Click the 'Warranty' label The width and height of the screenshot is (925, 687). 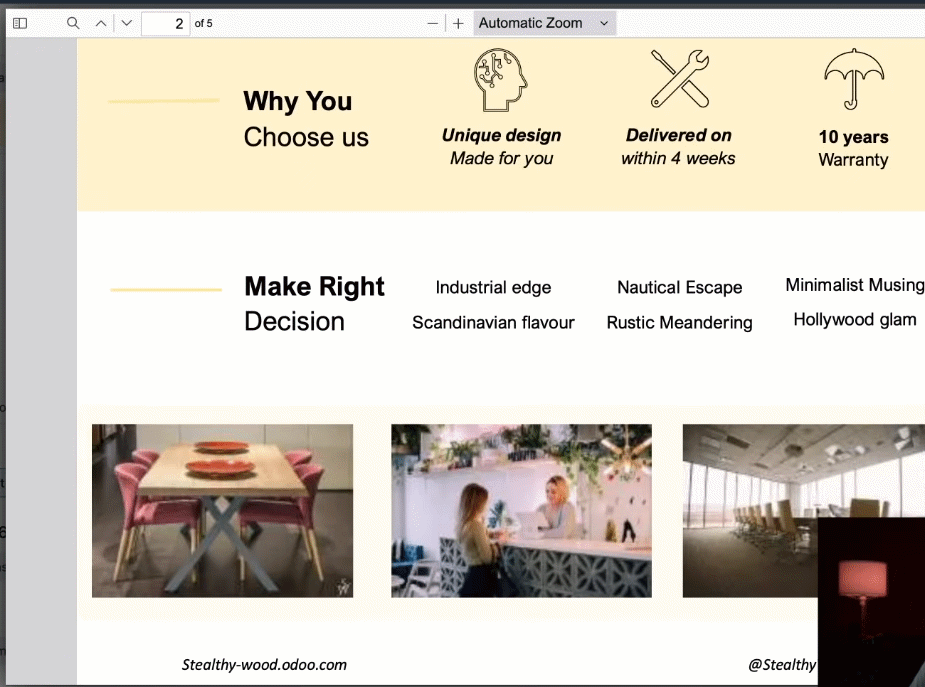coord(854,160)
